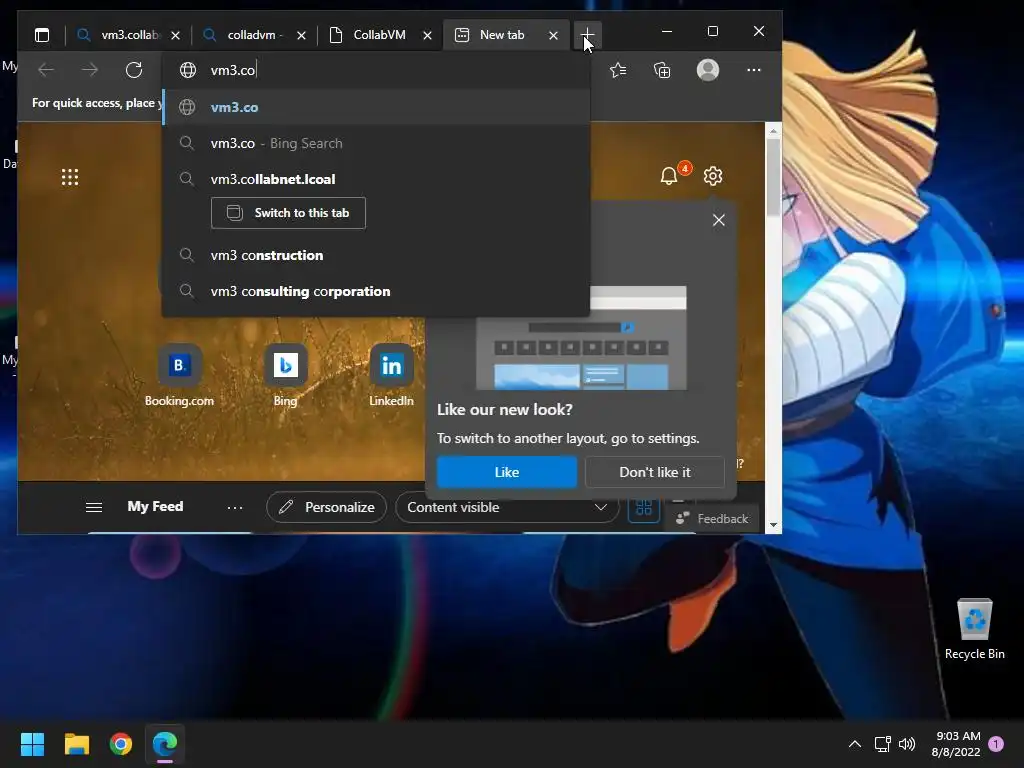Expand the Content visible dropdown
The width and height of the screenshot is (1024, 768).
tap(507, 507)
